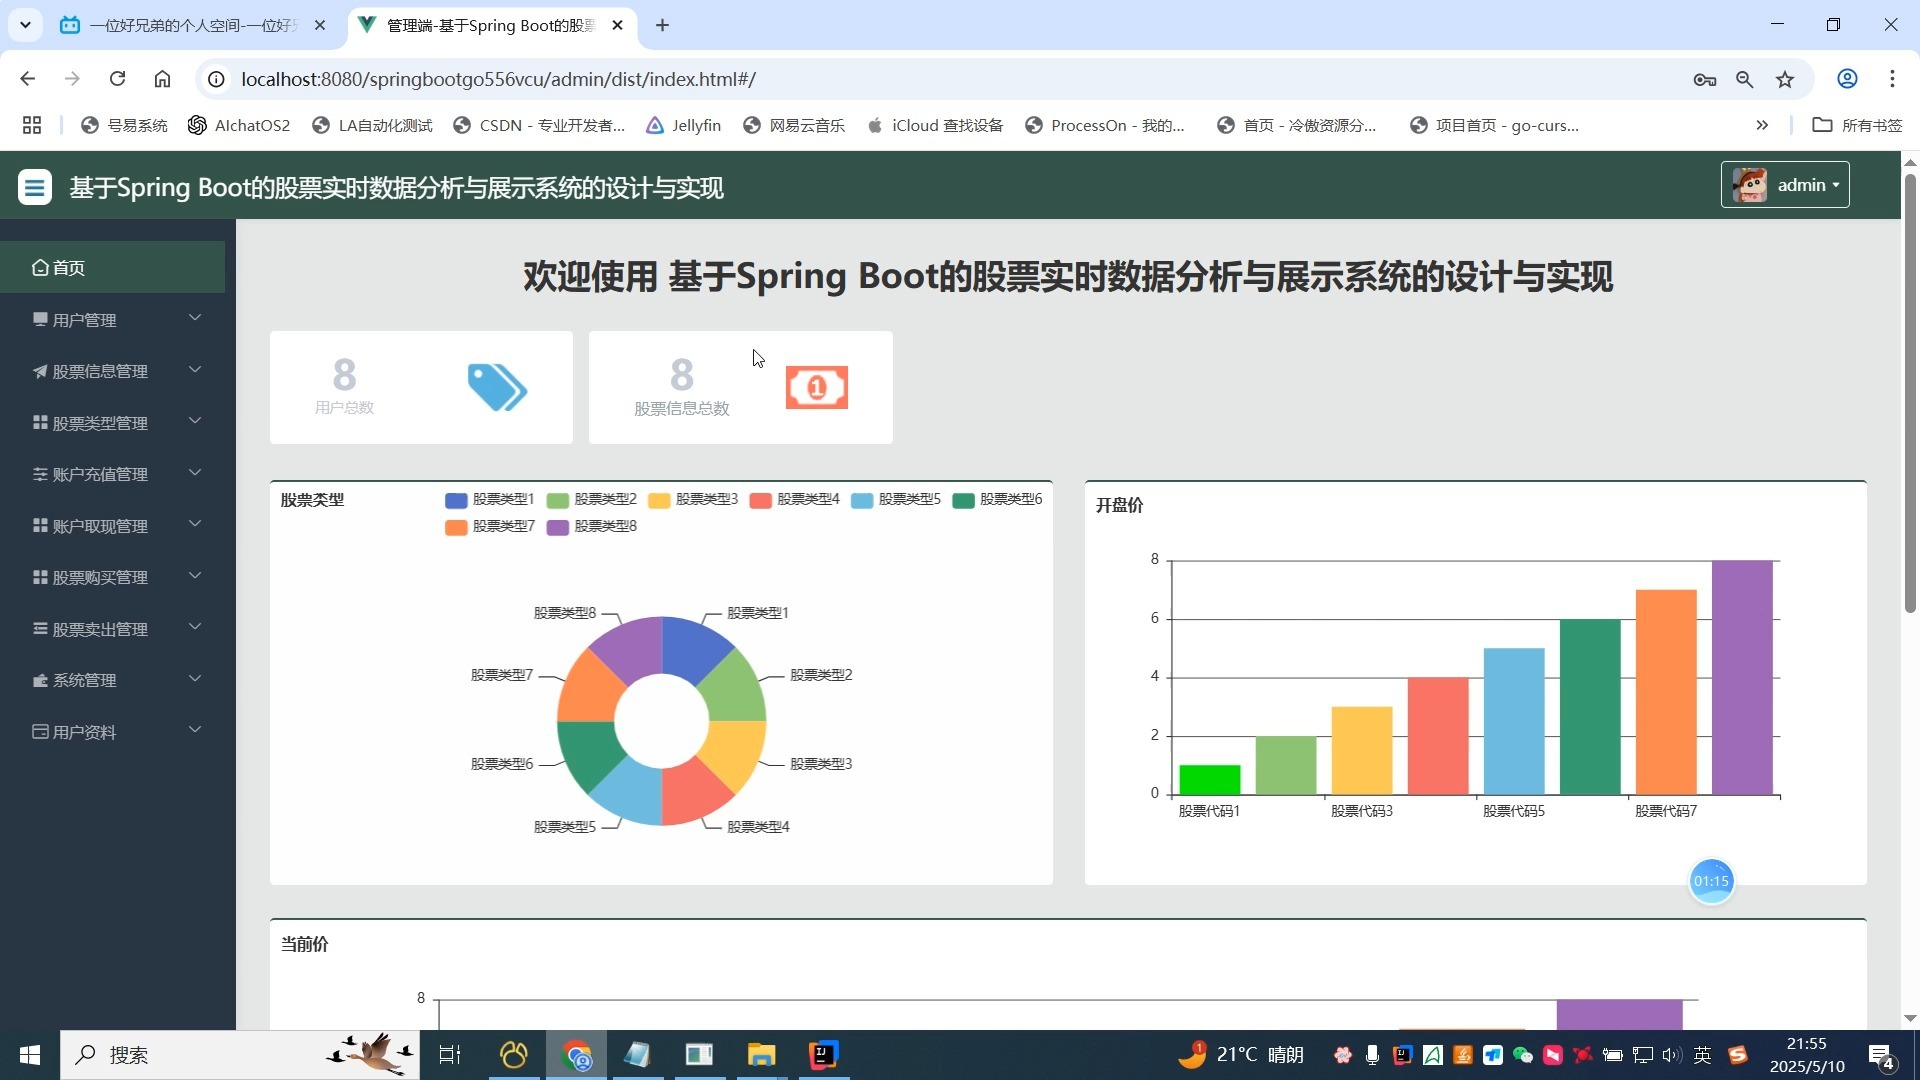This screenshot has width=1920, height=1080.
Task: Toggle the 股票类型6 legend item
Action: pyautogui.click(x=998, y=499)
